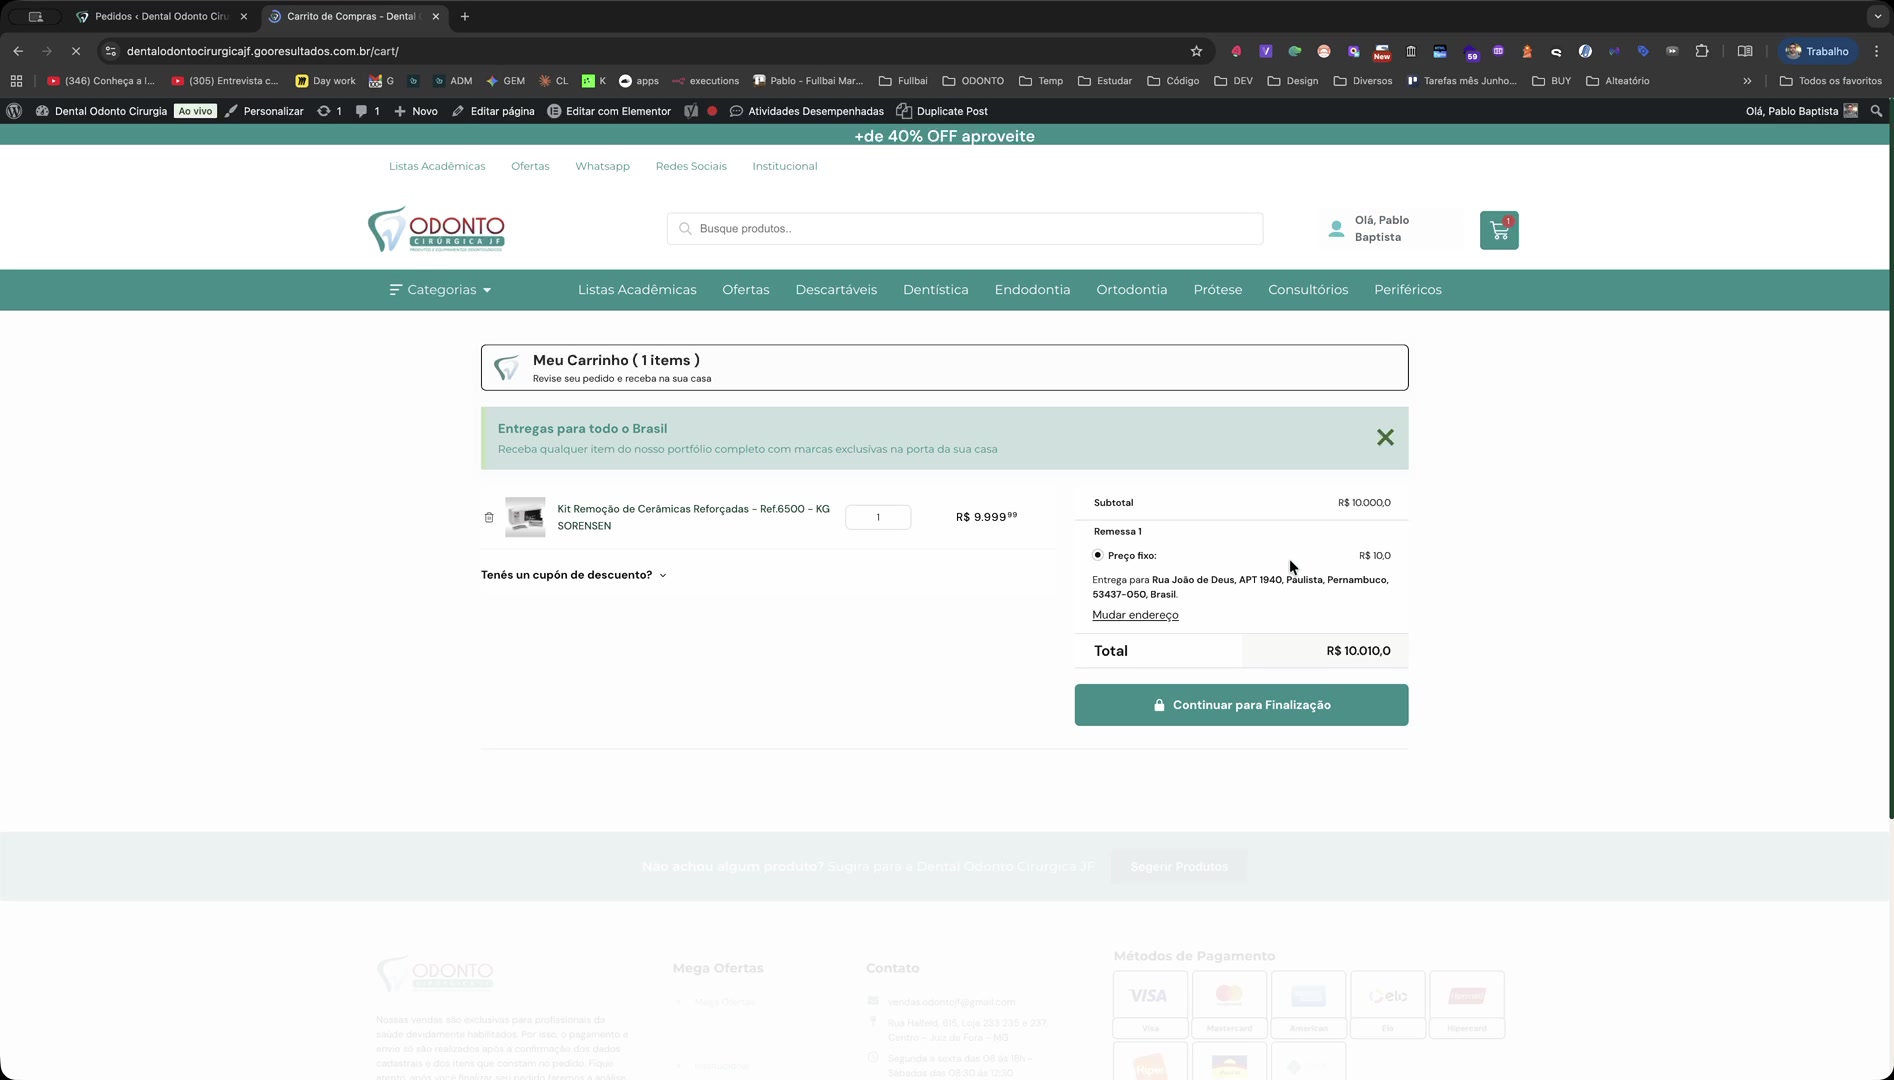The height and width of the screenshot is (1080, 1894).
Task: Open the browser side panel icon
Action: click(1745, 51)
